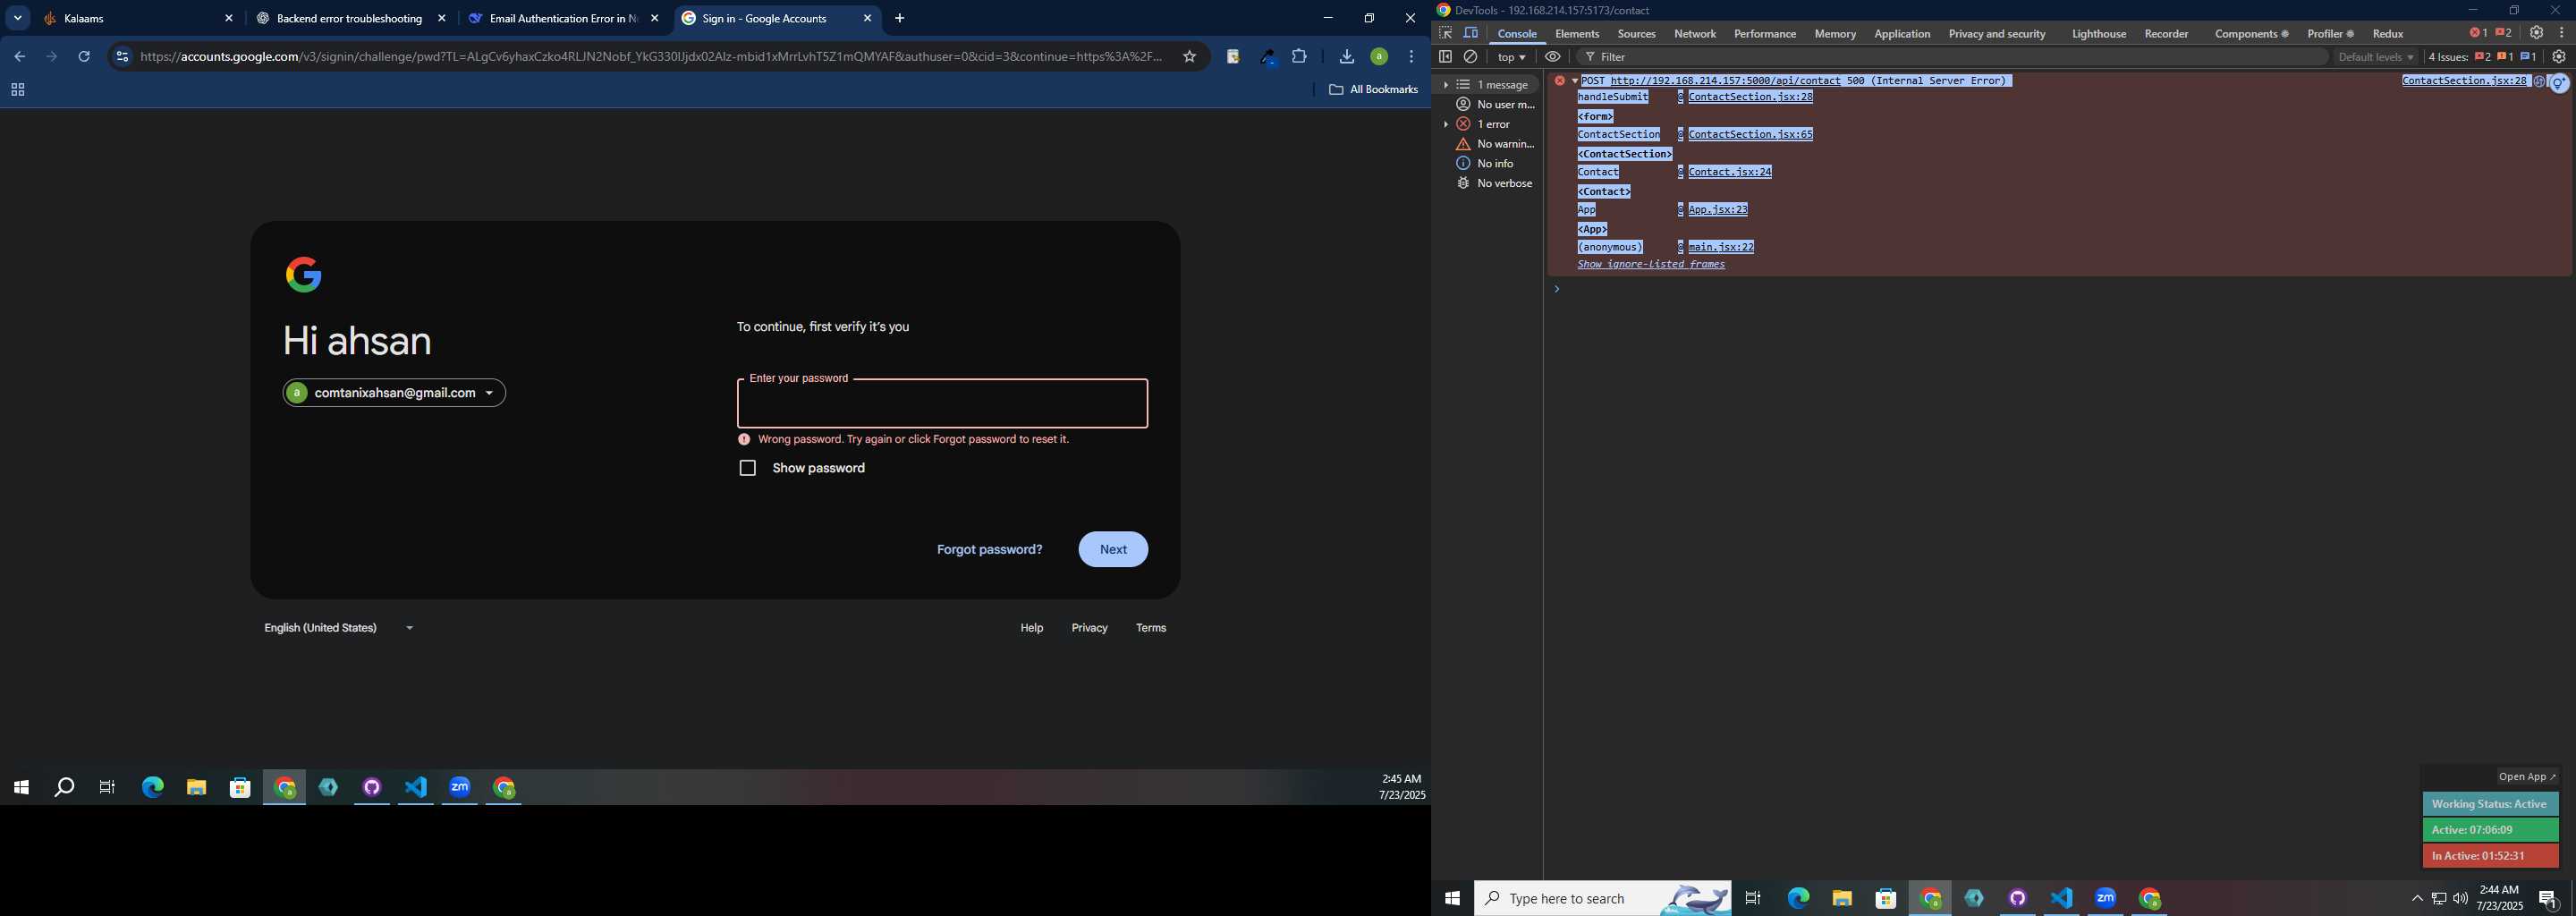Open the top JavaScript context dropdown

1511,57
